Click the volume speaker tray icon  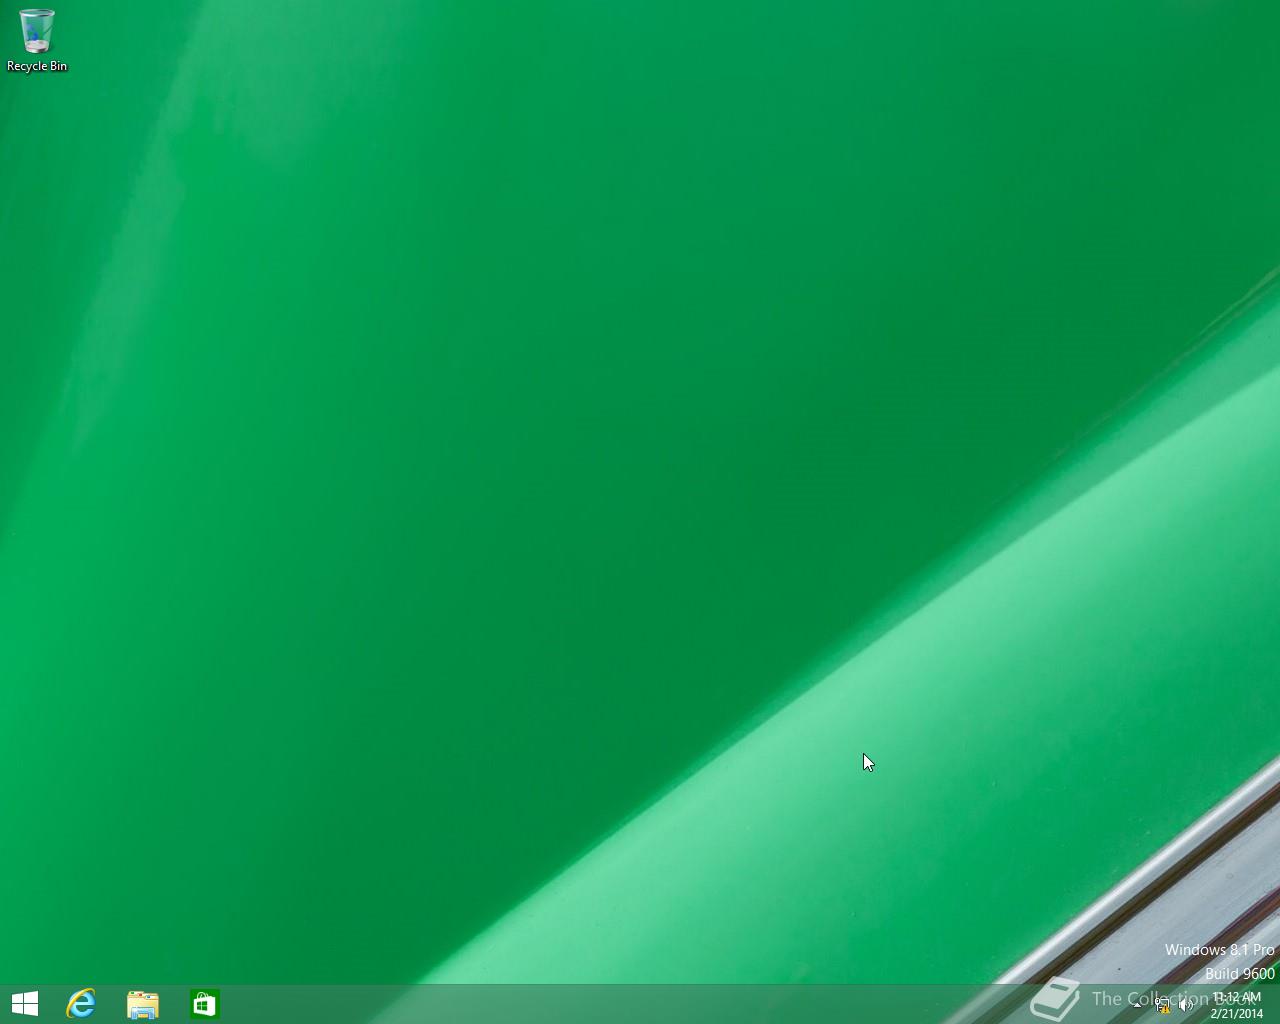coord(1186,1005)
